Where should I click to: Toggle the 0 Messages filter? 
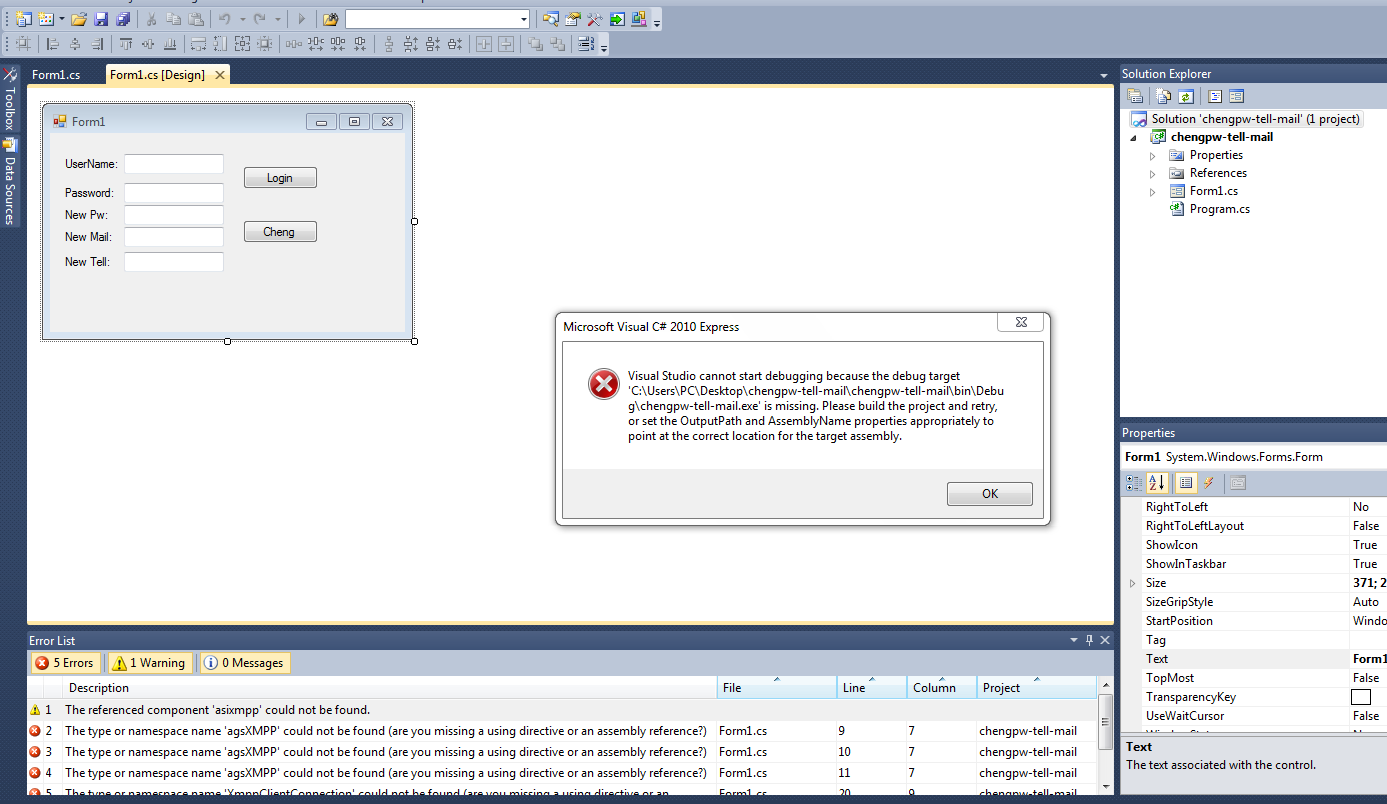point(245,663)
